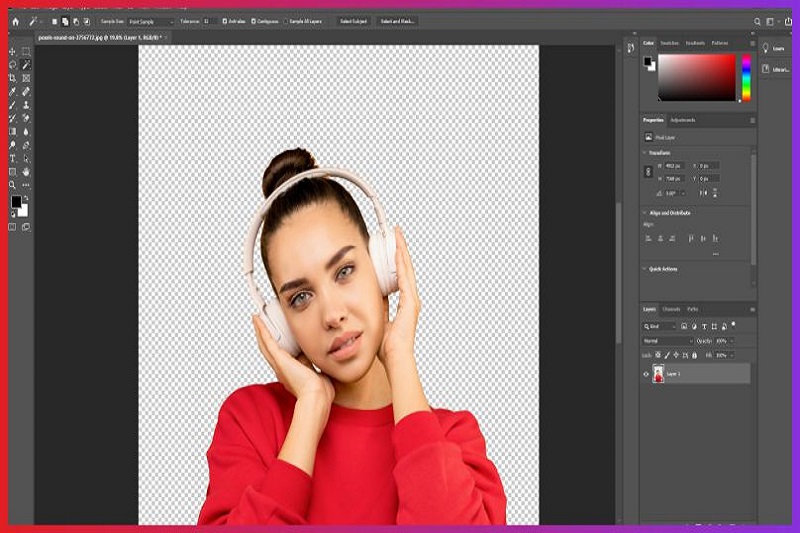Select the Brush tool
The height and width of the screenshot is (533, 800).
point(12,105)
